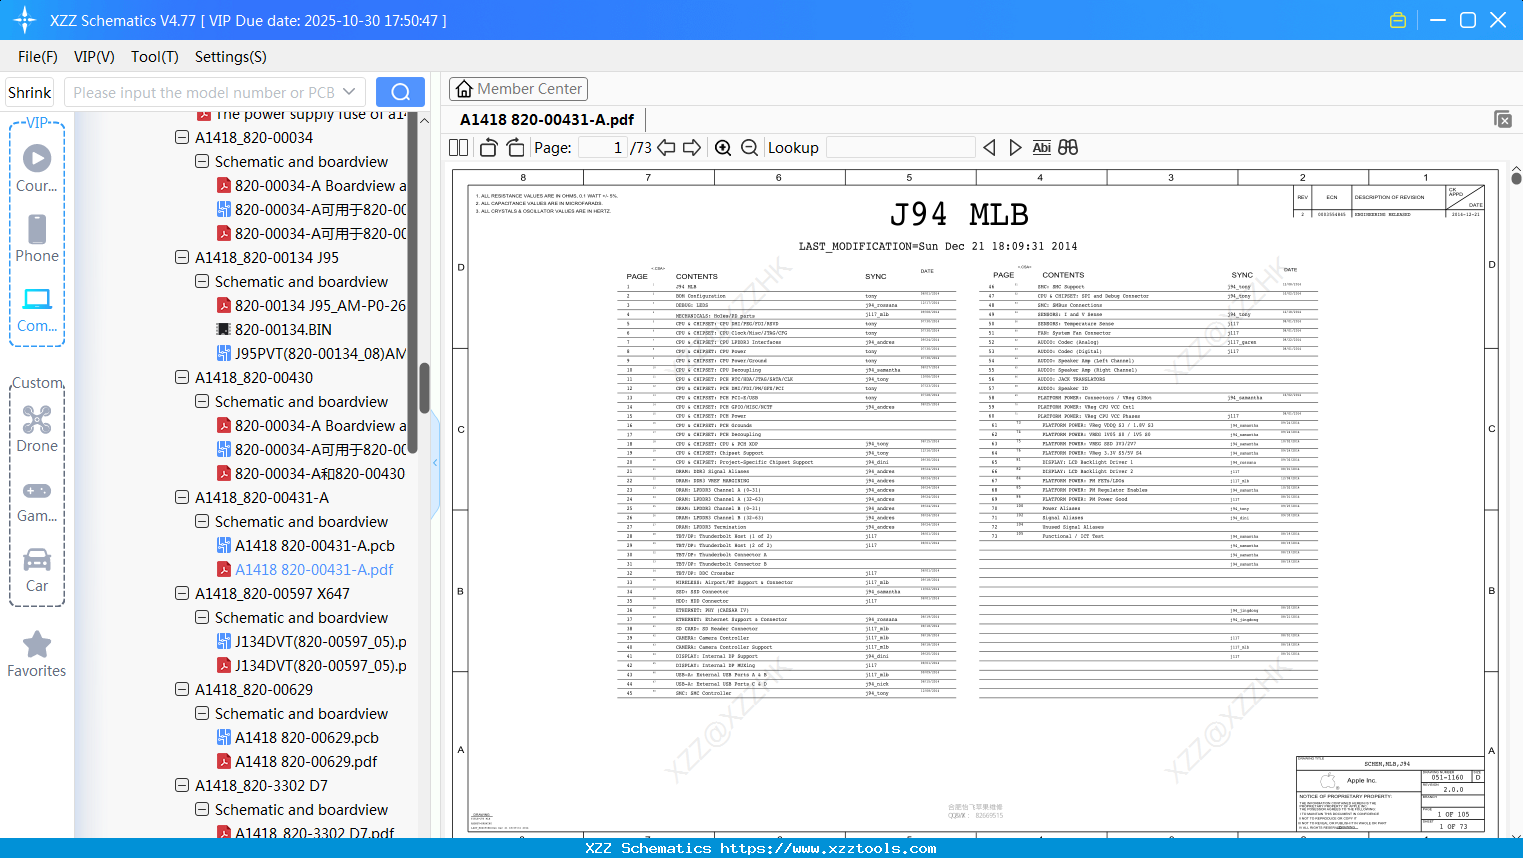Screen dimensions: 1523x858
Task: Go to next page arrow
Action: tap(692, 148)
